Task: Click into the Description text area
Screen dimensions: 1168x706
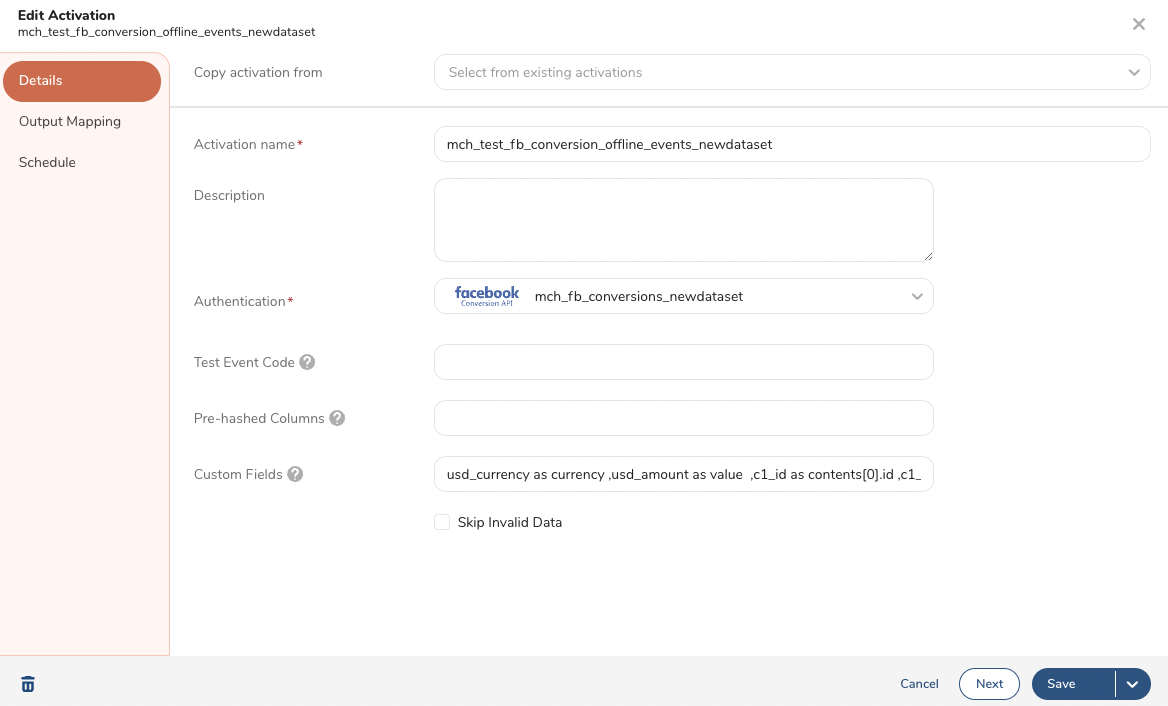Action: click(684, 220)
